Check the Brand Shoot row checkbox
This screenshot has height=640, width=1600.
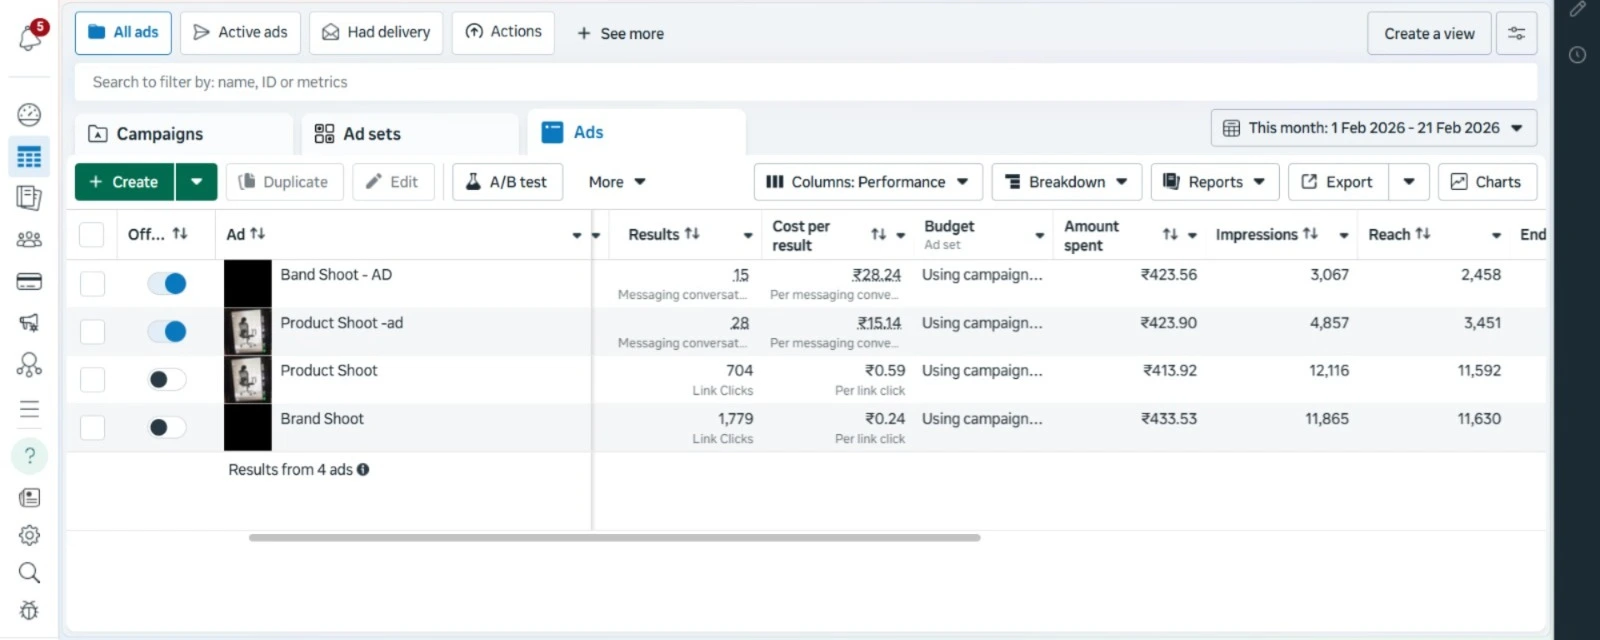pyautogui.click(x=92, y=427)
